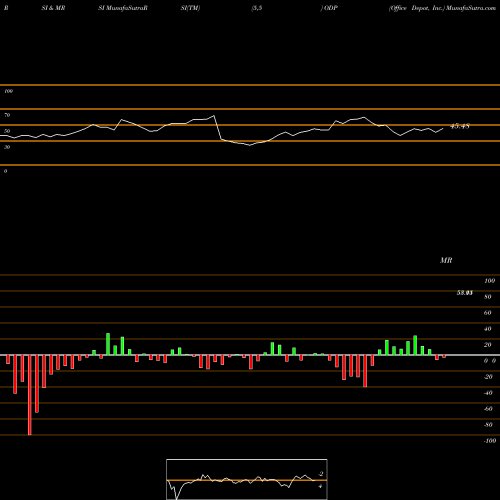500x500 pixels.
Task: Click the 0 label on left RSI axis
Action: point(5,171)
